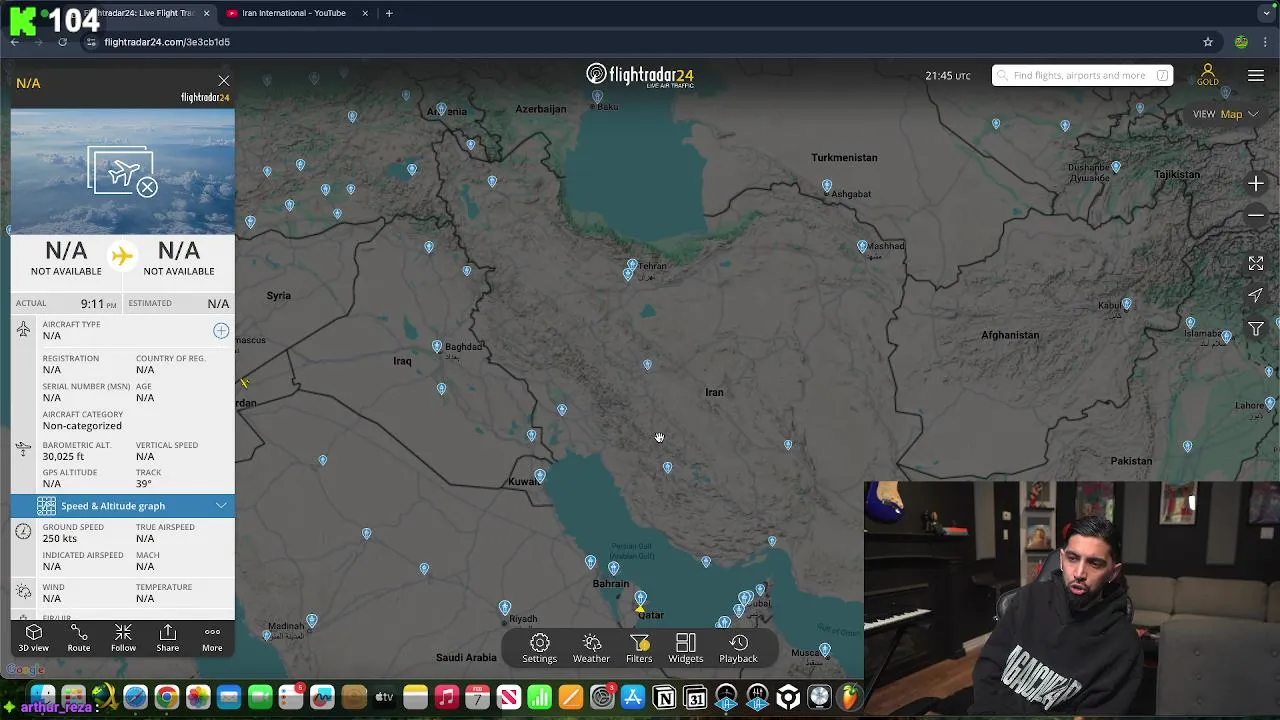The height and width of the screenshot is (720, 1280).
Task: Click Barometric Alt. value 30,025 ft
Action: click(x=63, y=457)
